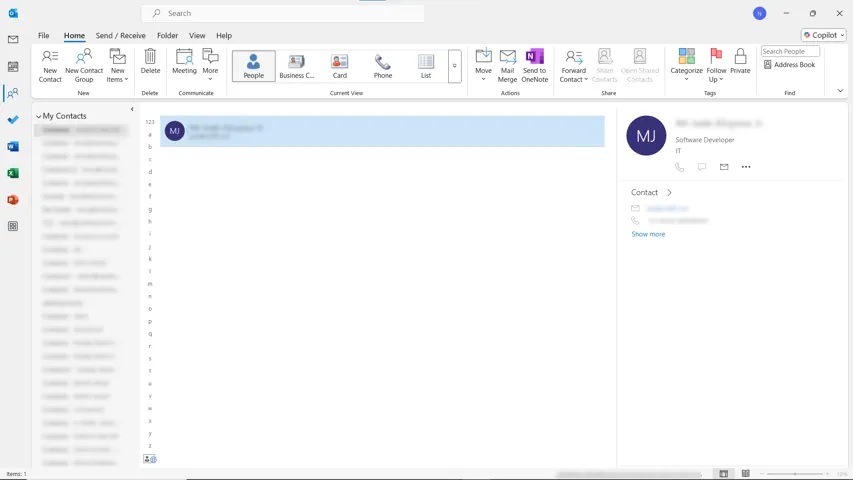
Task: Open the File menu
Action: tap(44, 35)
